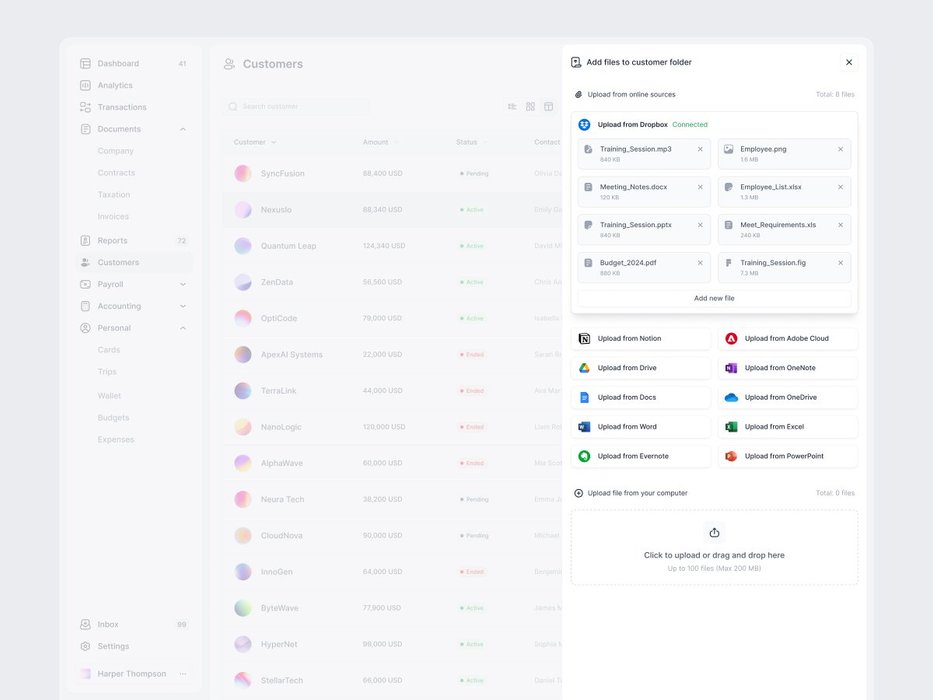Click the Dropbox logo icon
The width and height of the screenshot is (933, 700).
585,125
